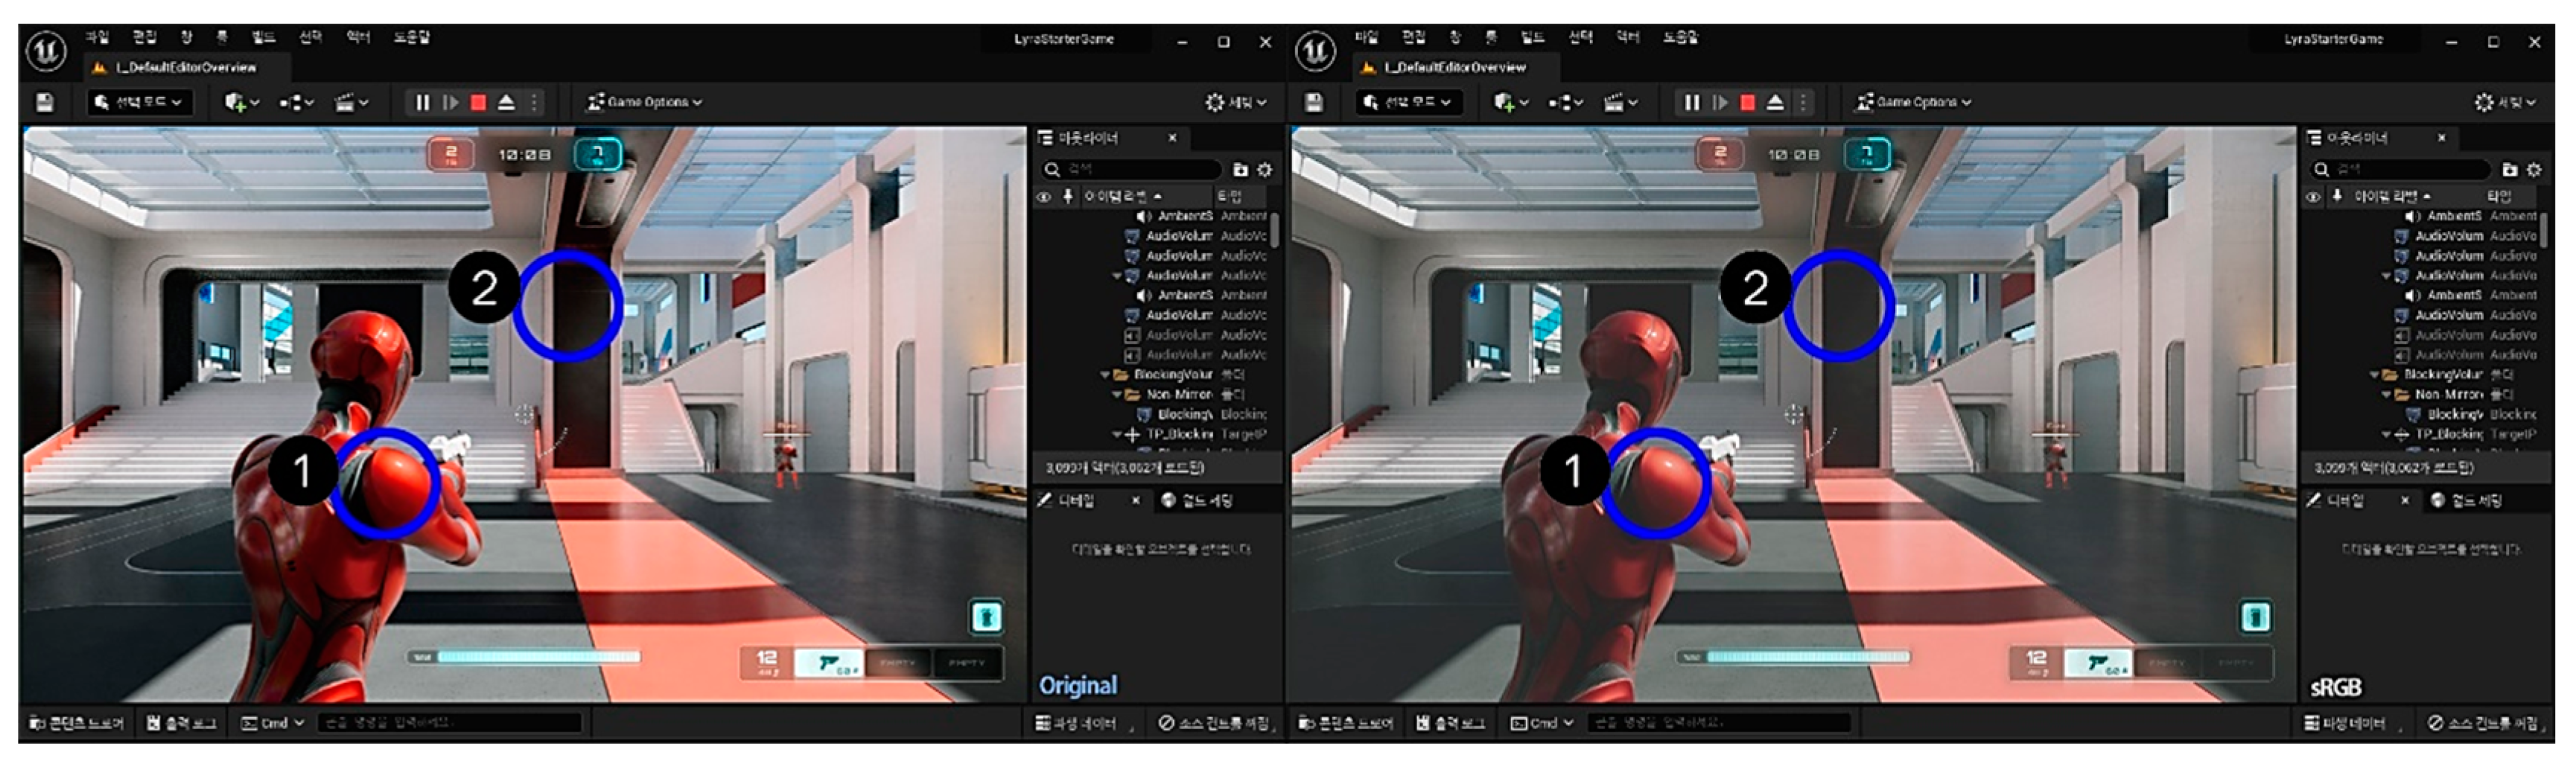Switch to L_DefaultEditorOverview tab in left Original window
Screen dimensions: 2576x767
186,68
